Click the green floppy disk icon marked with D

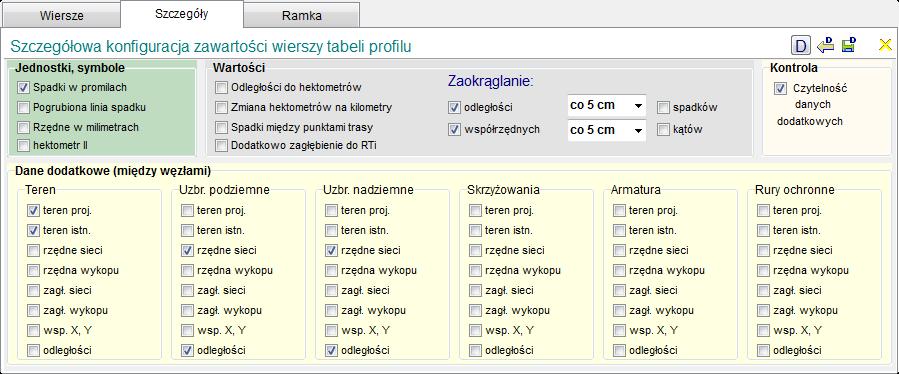(x=849, y=45)
